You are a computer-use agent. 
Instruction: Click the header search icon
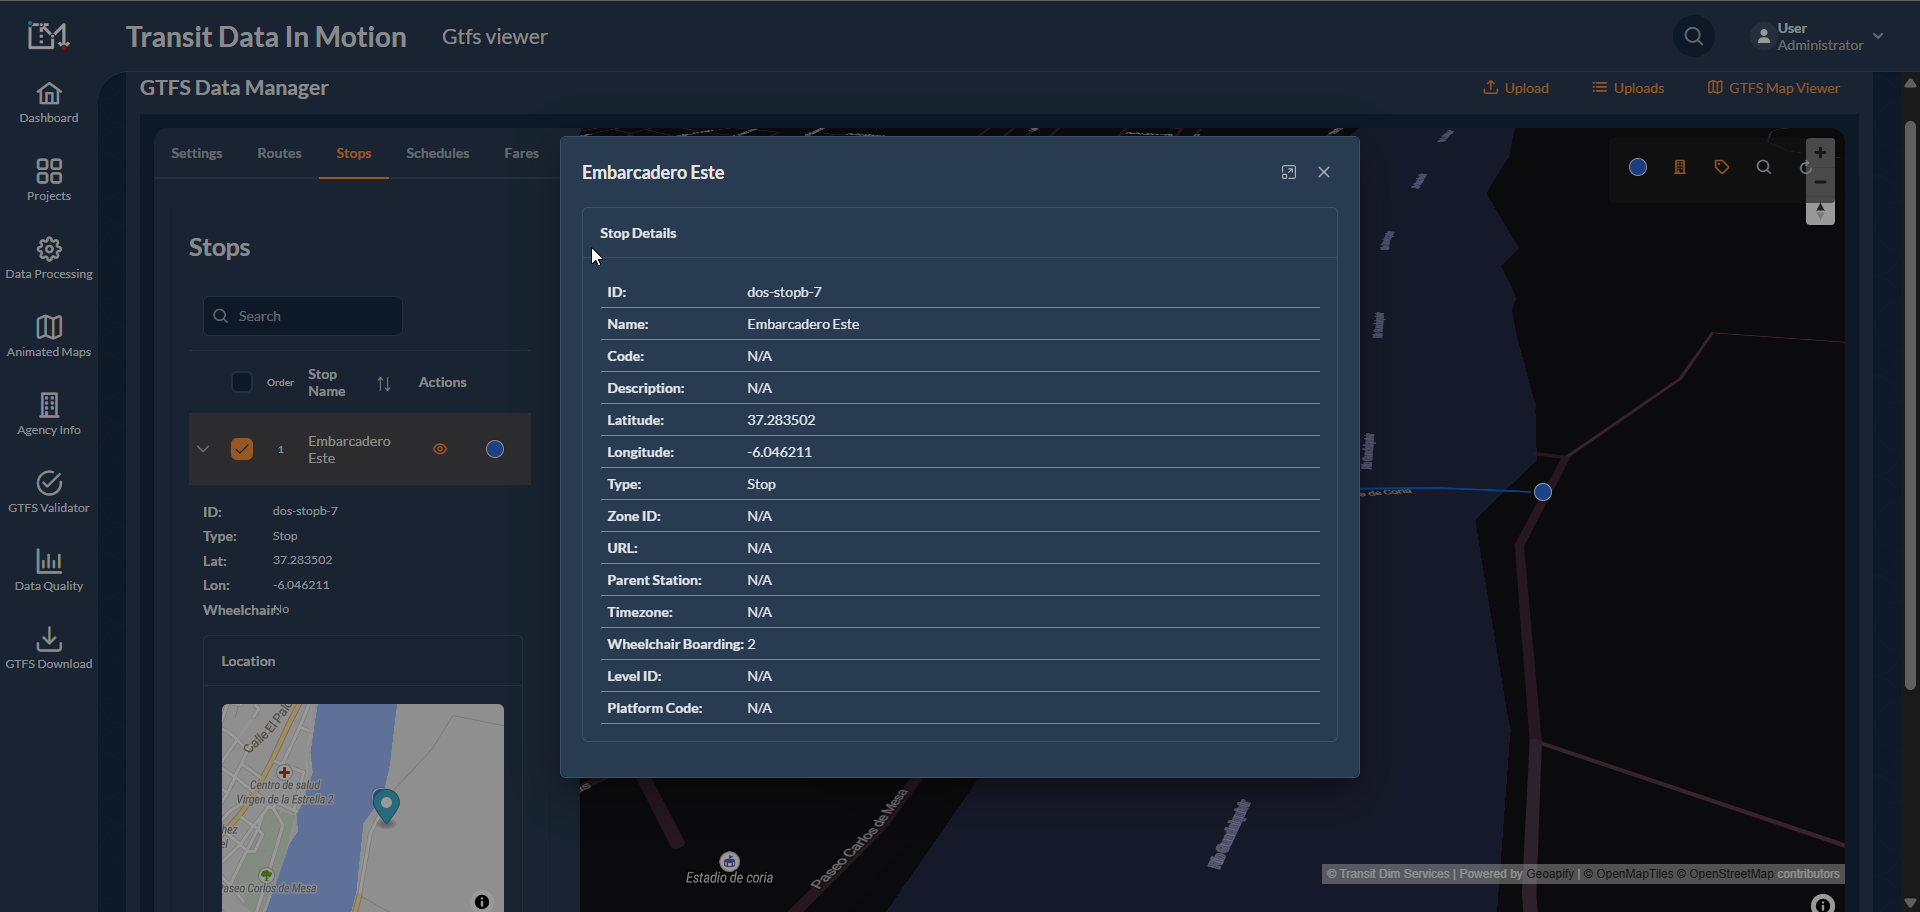point(1693,37)
